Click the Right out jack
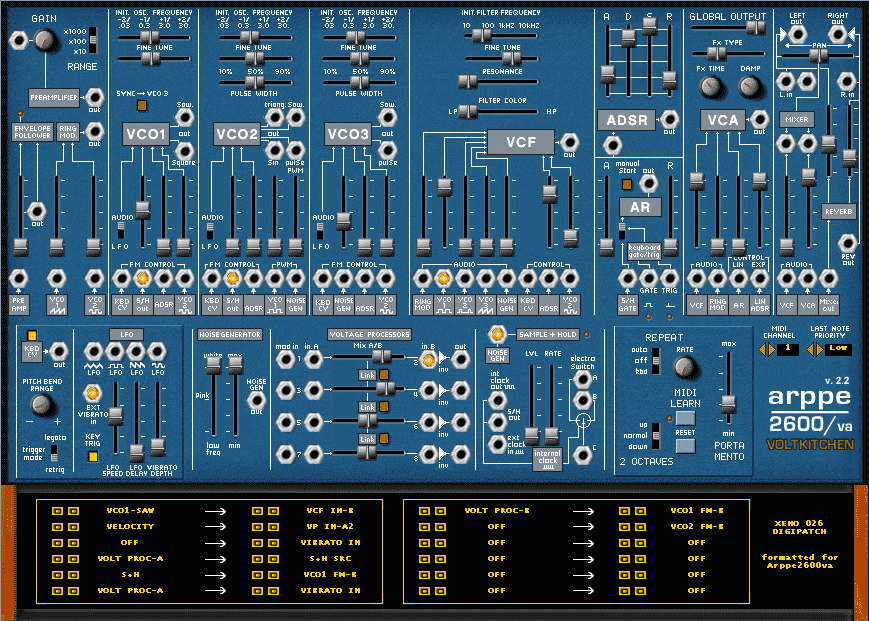 point(837,34)
